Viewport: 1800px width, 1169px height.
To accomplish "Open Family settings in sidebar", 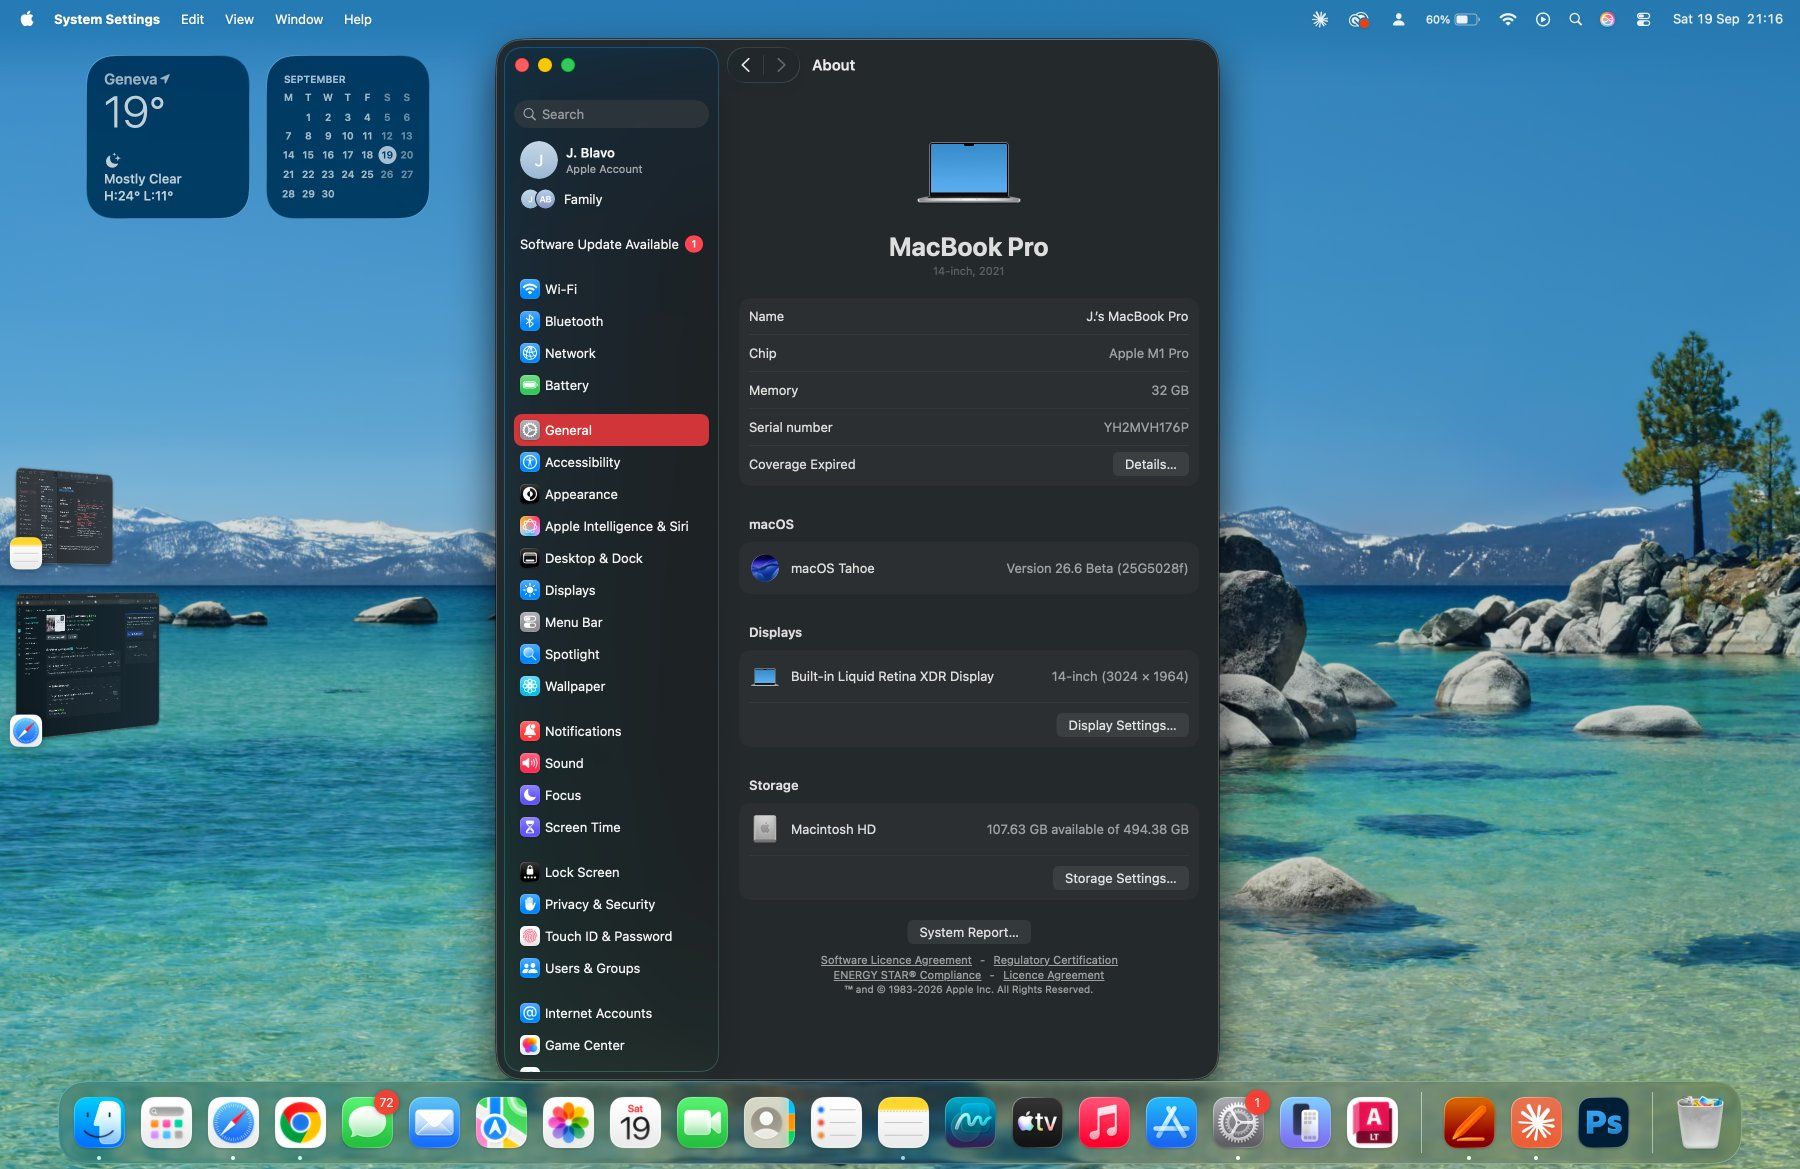I will (x=611, y=199).
